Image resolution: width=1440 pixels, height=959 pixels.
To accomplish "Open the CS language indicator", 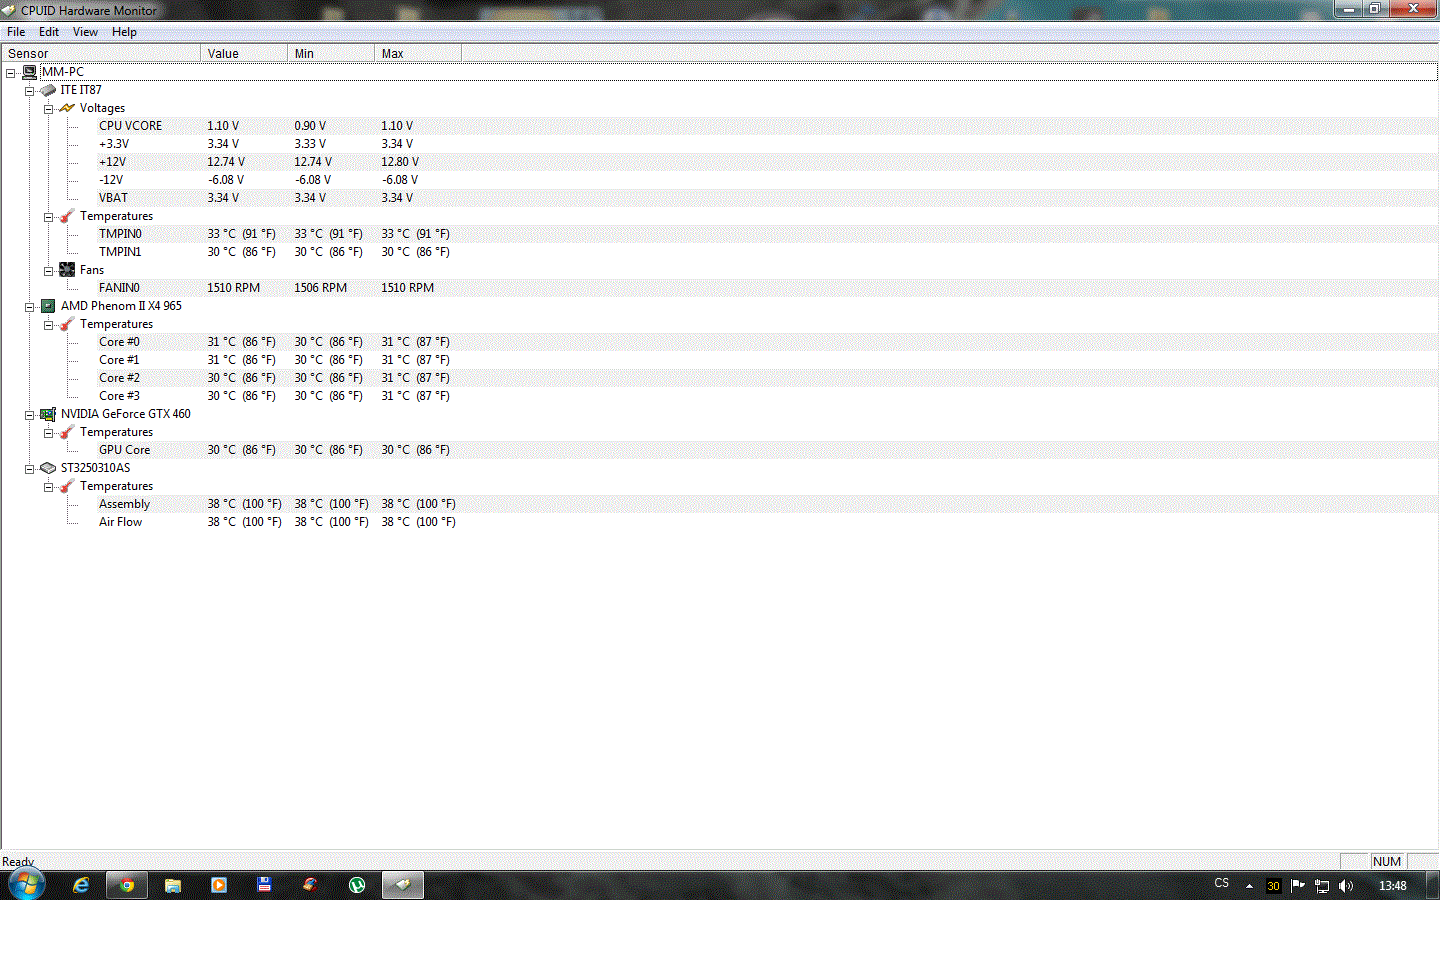I will [1222, 884].
